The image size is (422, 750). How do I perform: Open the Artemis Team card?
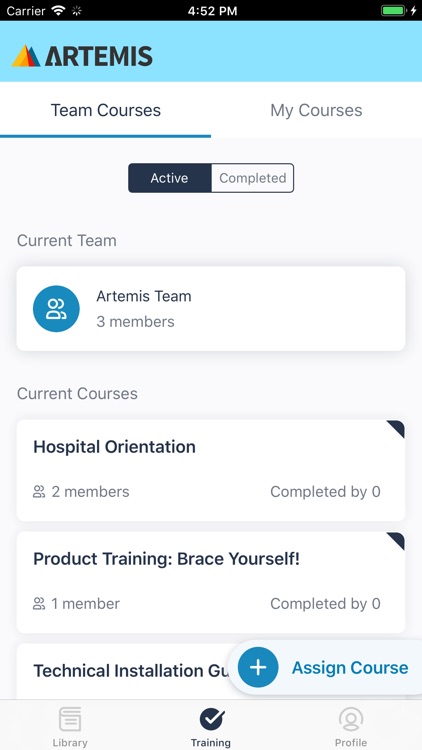point(211,309)
